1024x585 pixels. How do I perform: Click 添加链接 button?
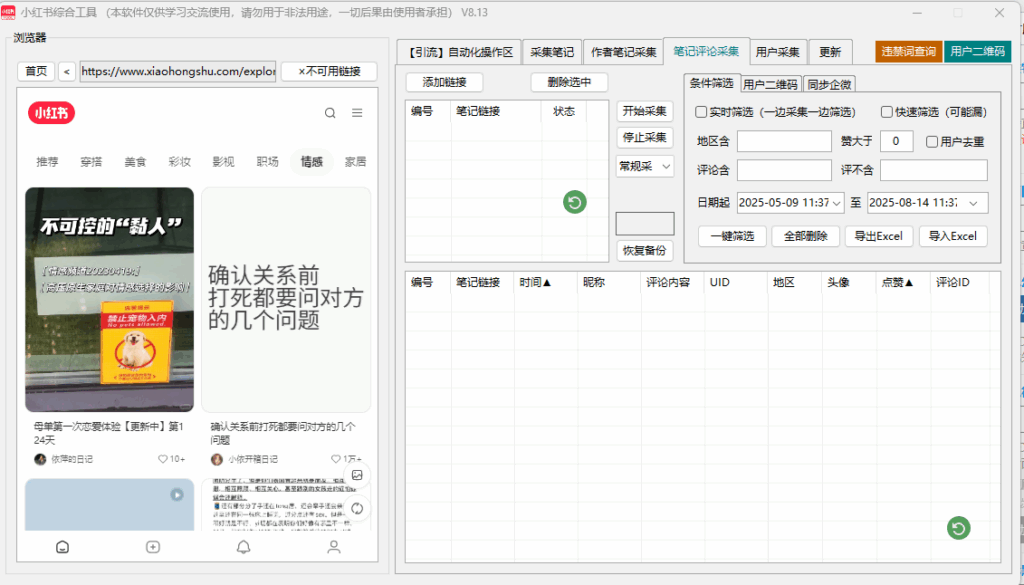tap(444, 82)
